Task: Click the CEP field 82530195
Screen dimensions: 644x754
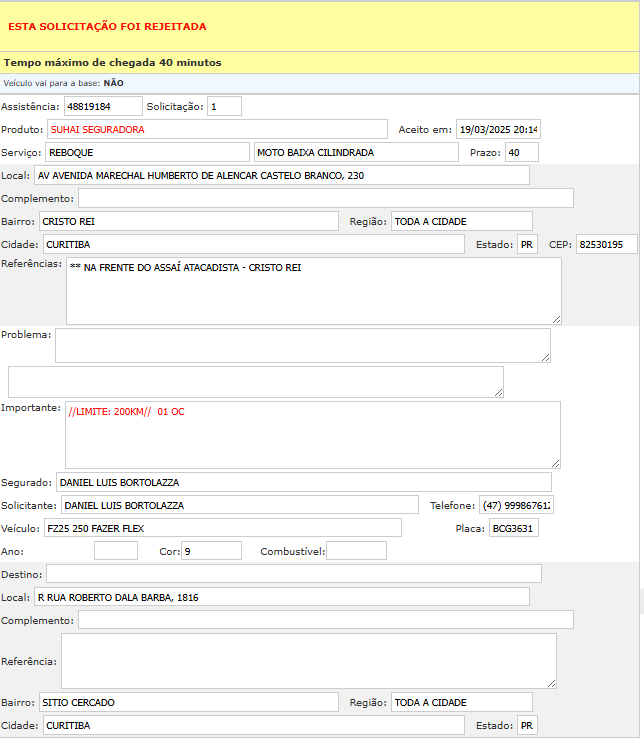Action: [x=607, y=245]
